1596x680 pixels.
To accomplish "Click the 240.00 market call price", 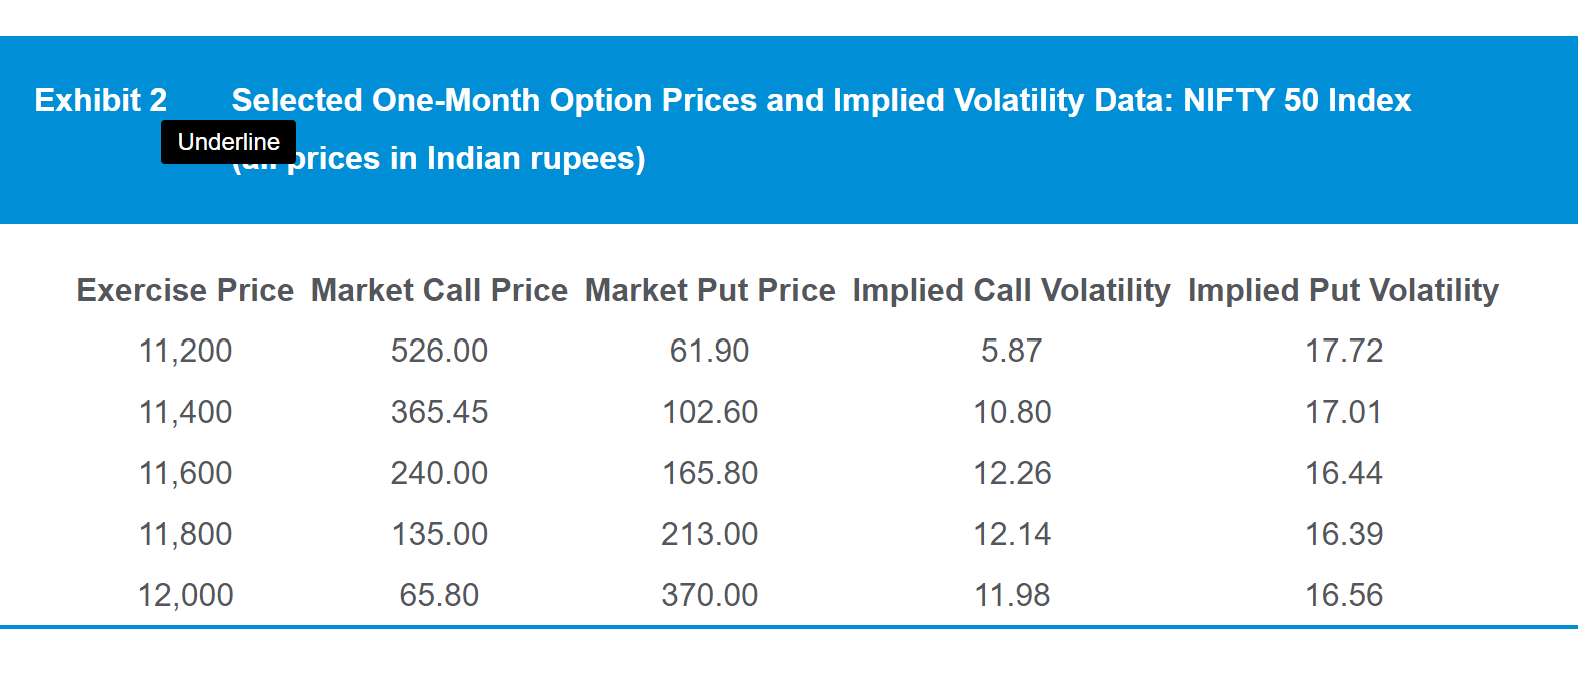I will tap(439, 473).
